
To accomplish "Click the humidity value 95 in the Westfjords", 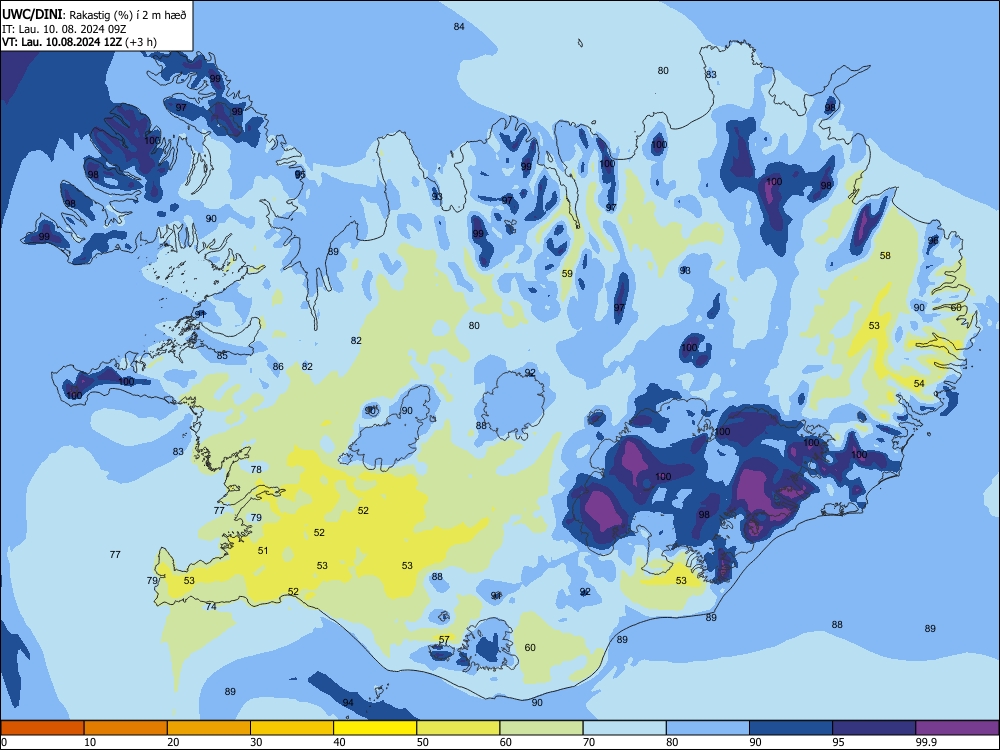I will 300,174.
